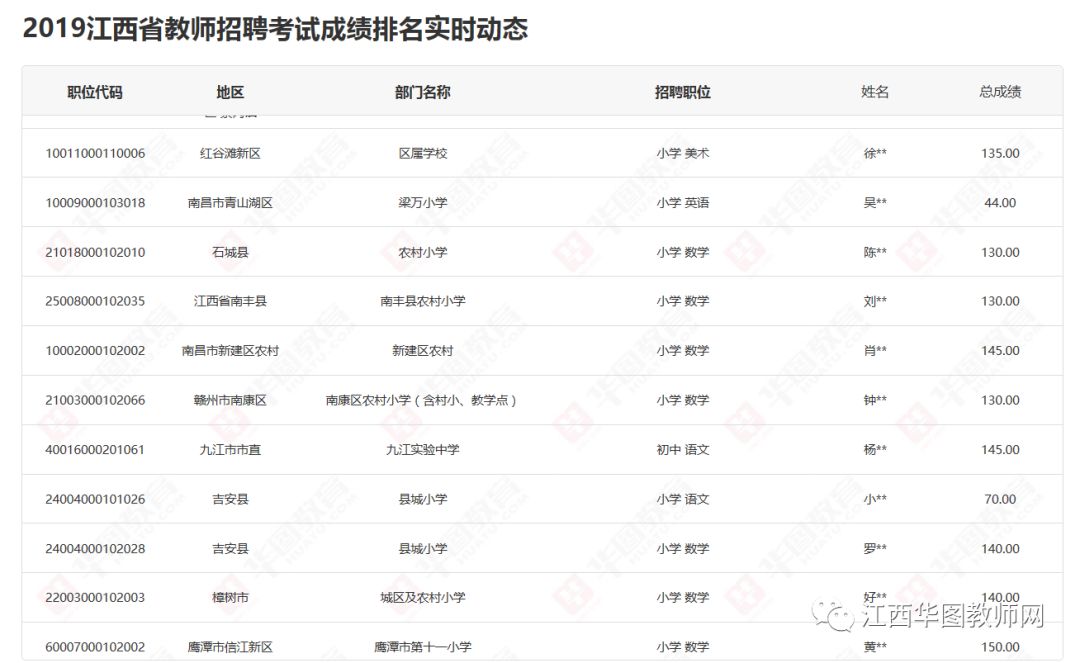Click name cell 罗**

(x=875, y=549)
